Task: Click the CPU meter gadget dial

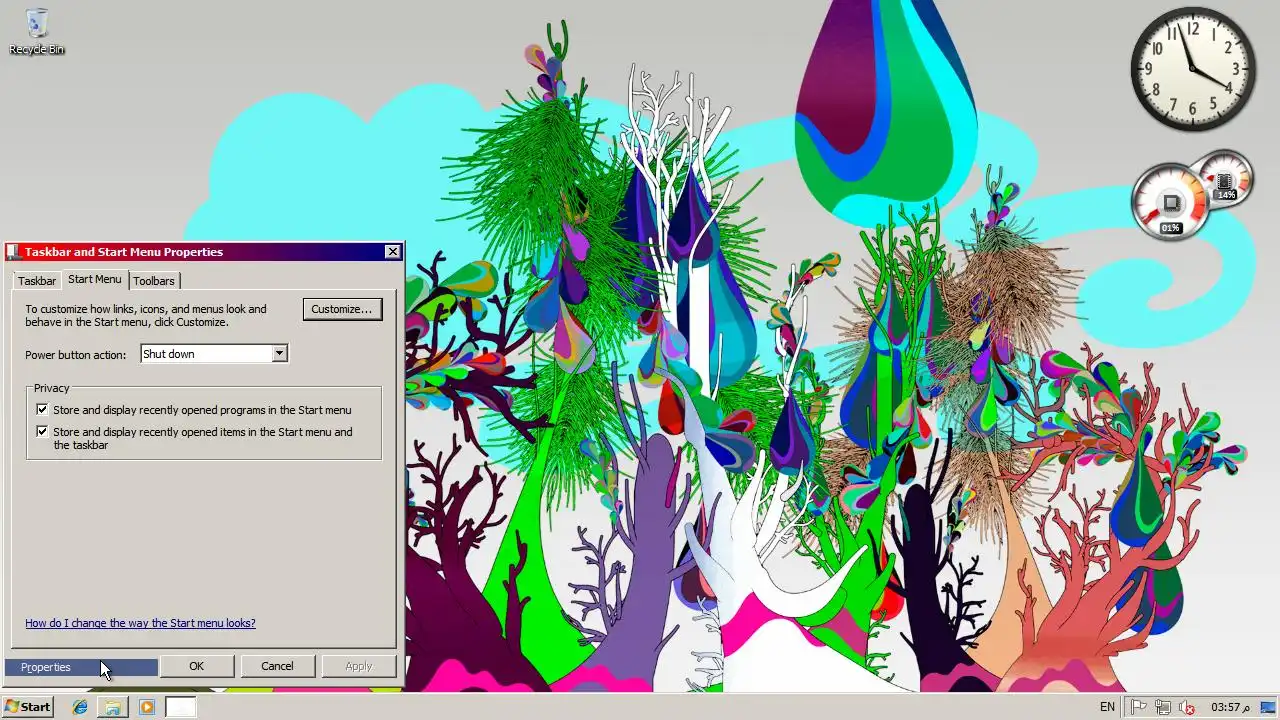Action: (1170, 204)
